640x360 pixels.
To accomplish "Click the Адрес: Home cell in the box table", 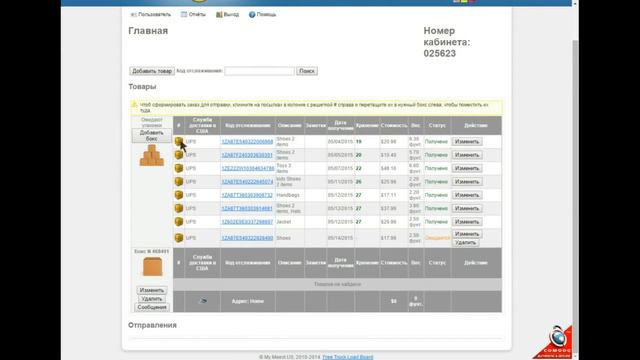I will pos(248,301).
